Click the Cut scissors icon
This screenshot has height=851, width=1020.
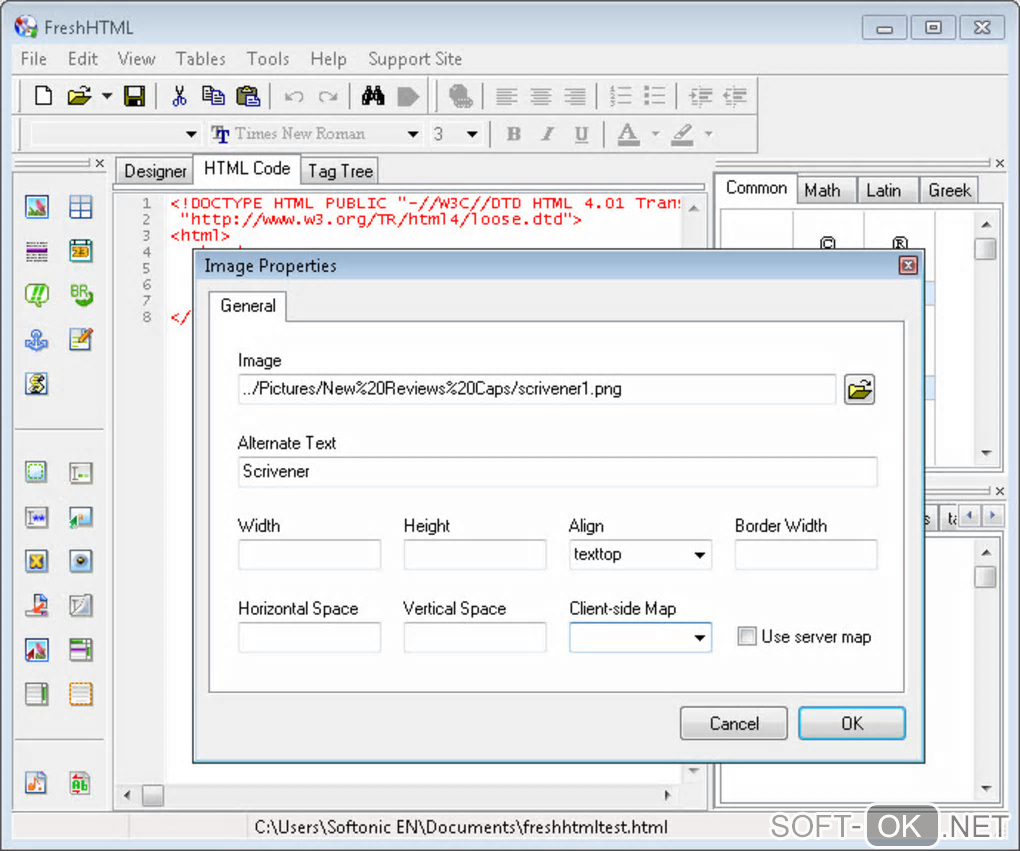[x=179, y=96]
